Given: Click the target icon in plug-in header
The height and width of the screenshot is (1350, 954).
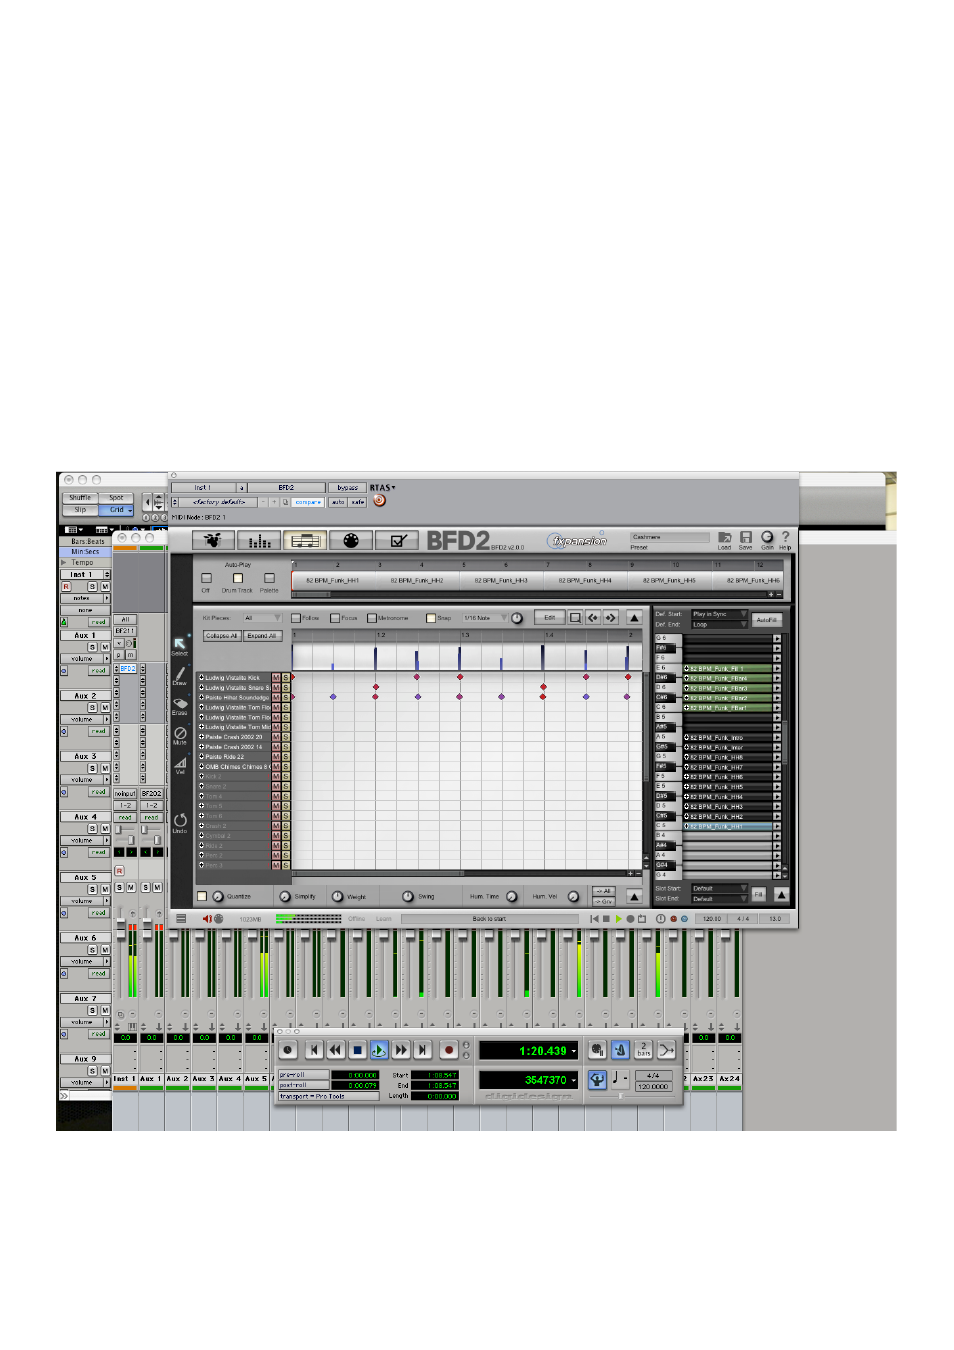Looking at the screenshot, I should click(379, 501).
